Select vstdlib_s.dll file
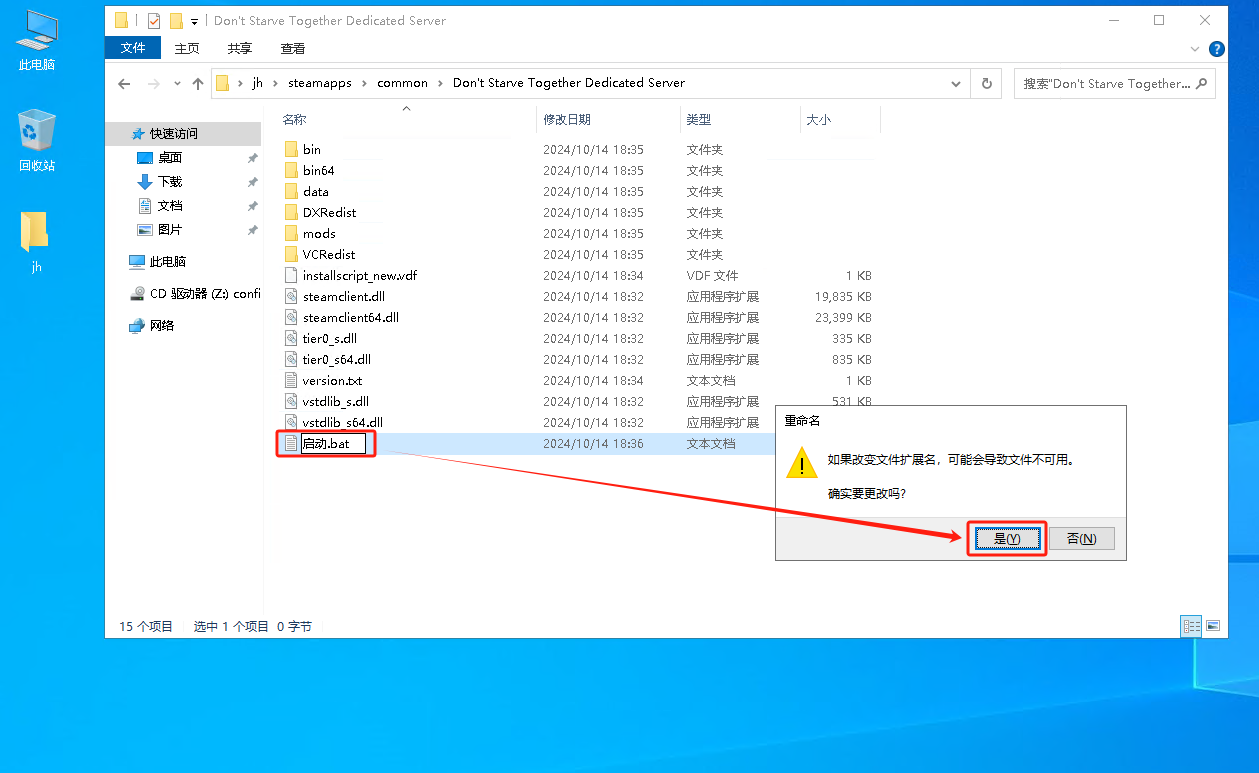Image resolution: width=1259 pixels, height=773 pixels. coord(326,401)
